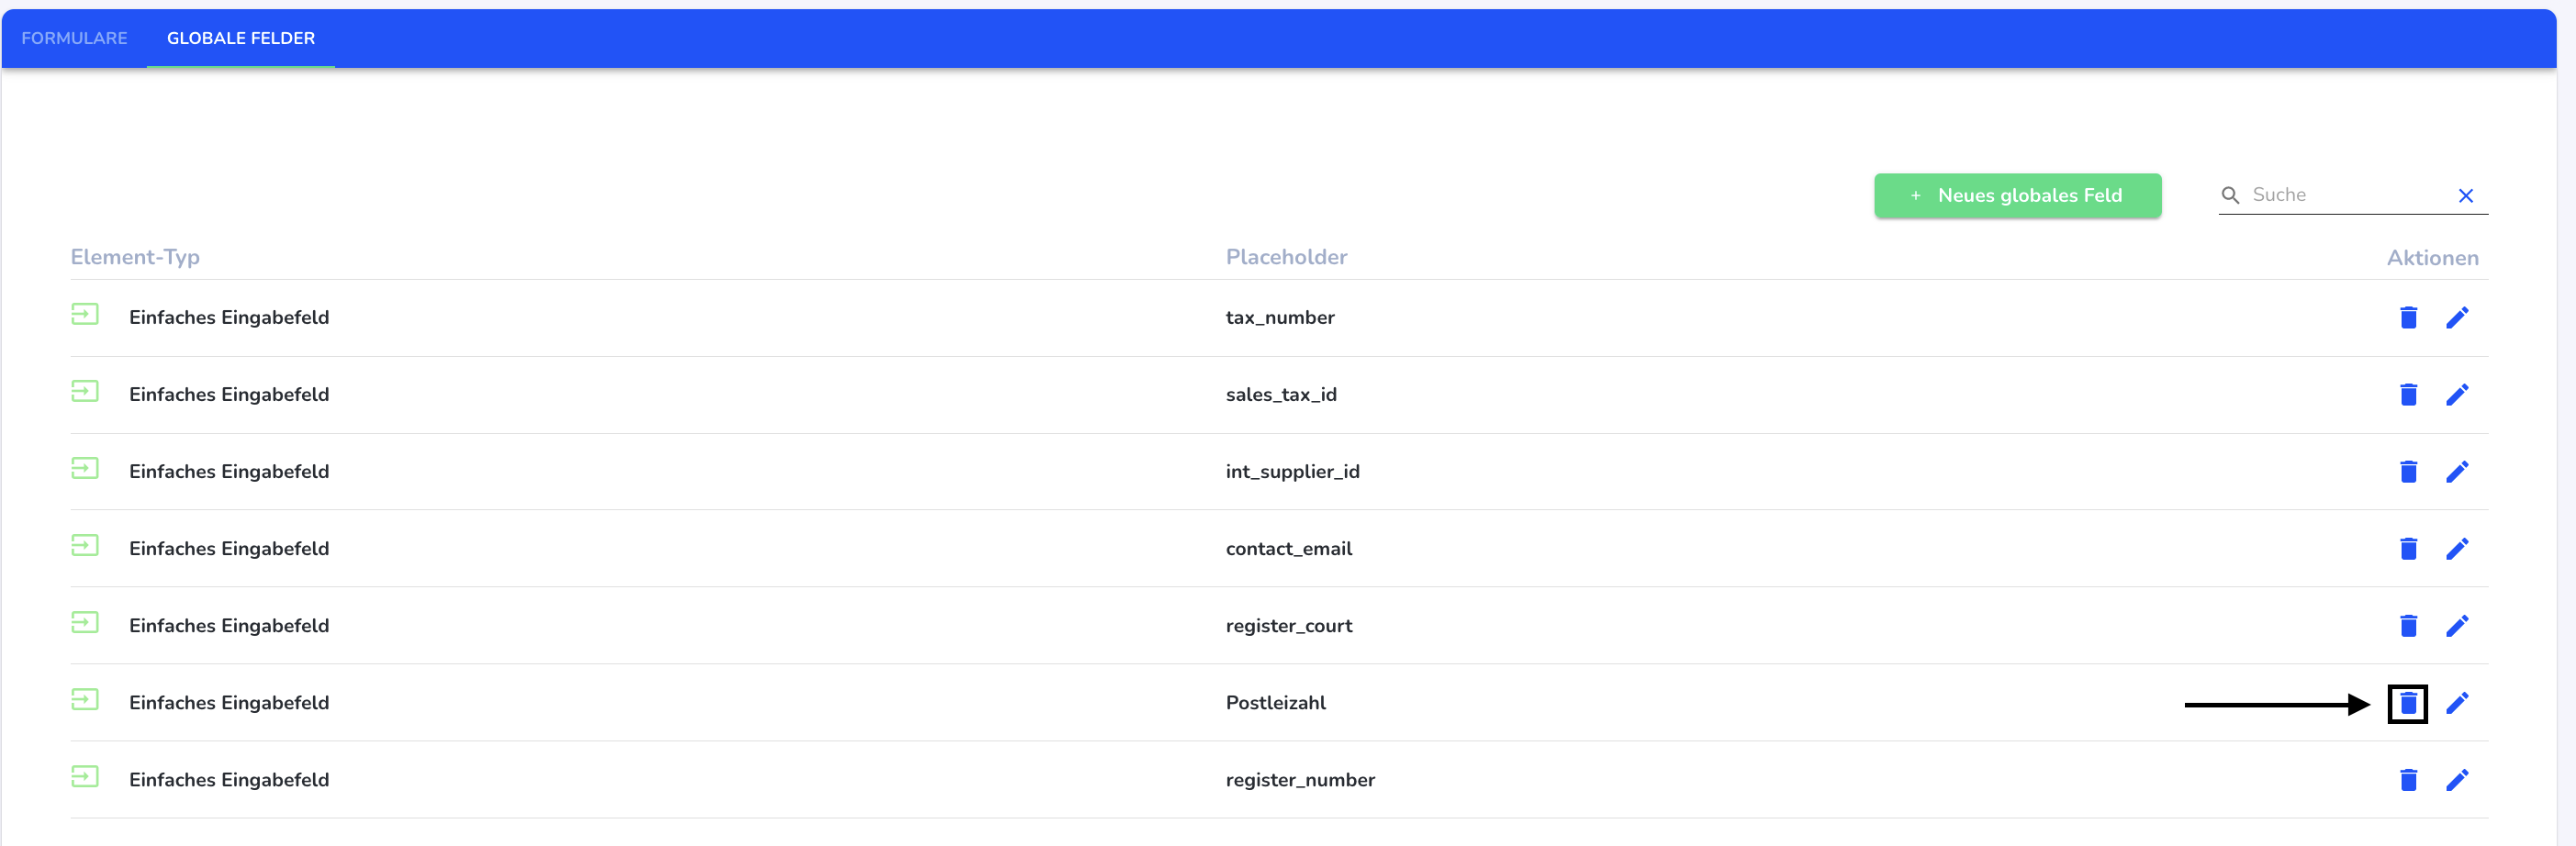The width and height of the screenshot is (2576, 846).
Task: Edit the sales_tax_id field
Action: [x=2457, y=394]
